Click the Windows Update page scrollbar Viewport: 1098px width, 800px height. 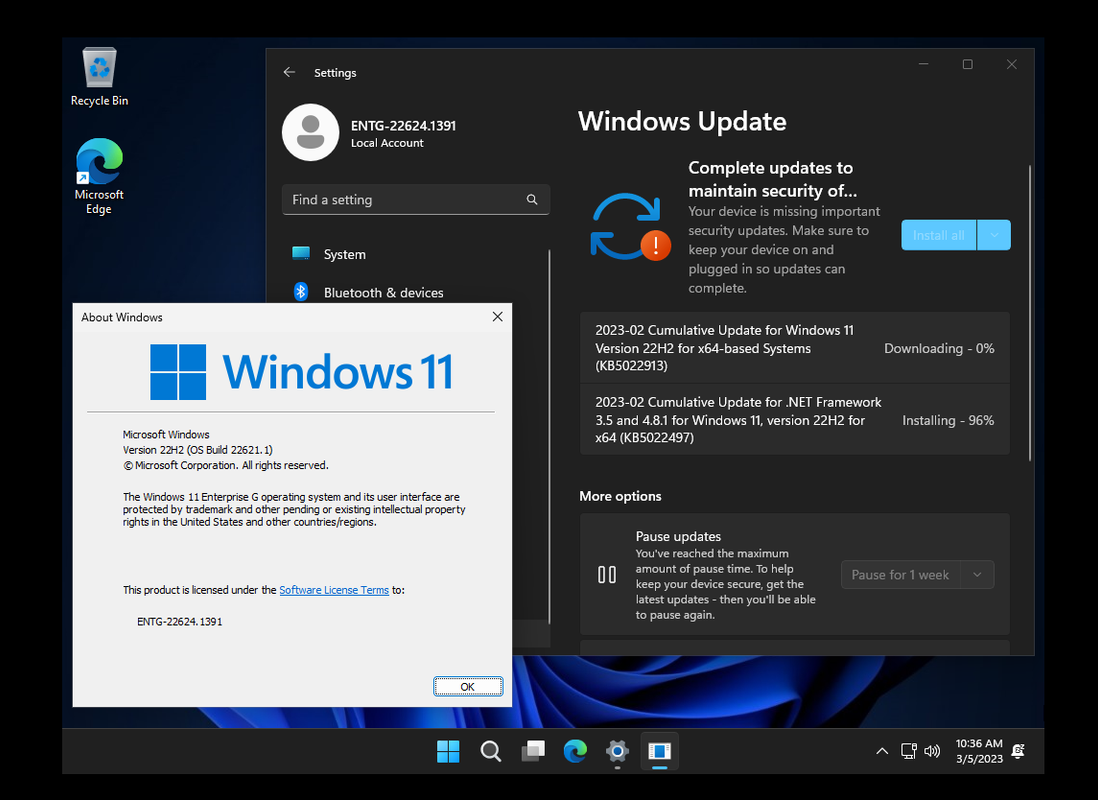[x=1030, y=312]
